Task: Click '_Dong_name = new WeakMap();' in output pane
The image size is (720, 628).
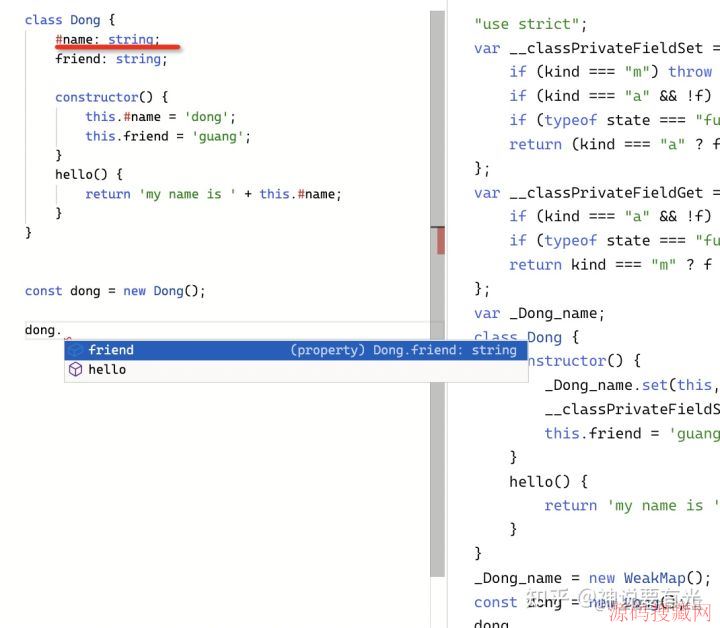Action: 592,578
